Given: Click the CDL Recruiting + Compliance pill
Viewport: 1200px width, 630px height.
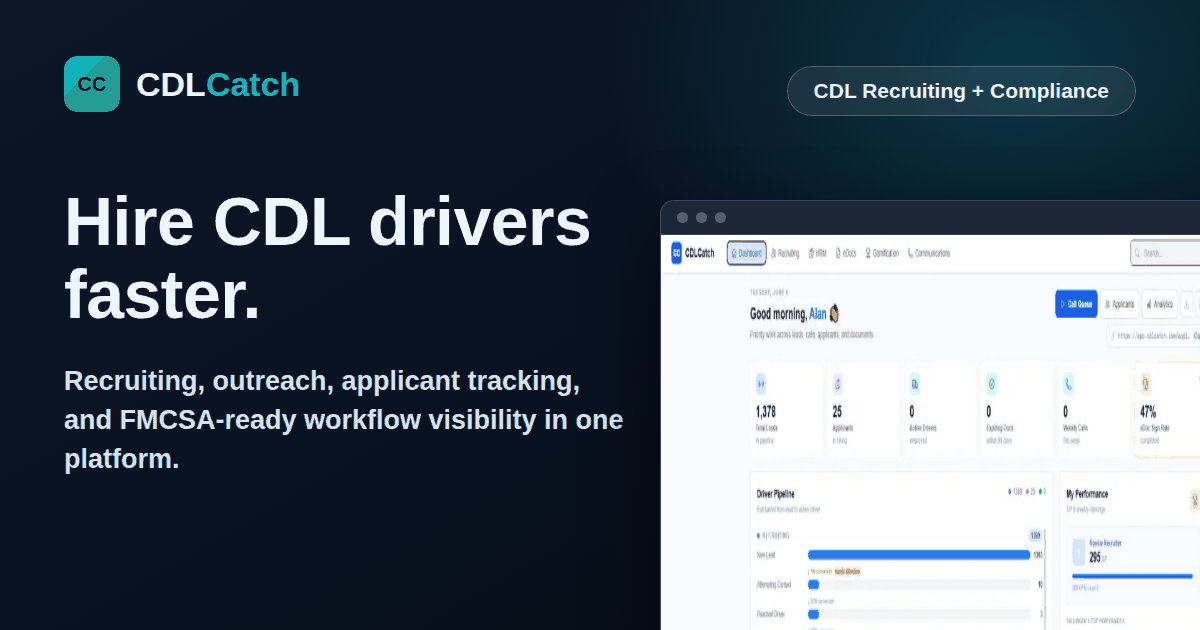Looking at the screenshot, I should (x=961, y=91).
